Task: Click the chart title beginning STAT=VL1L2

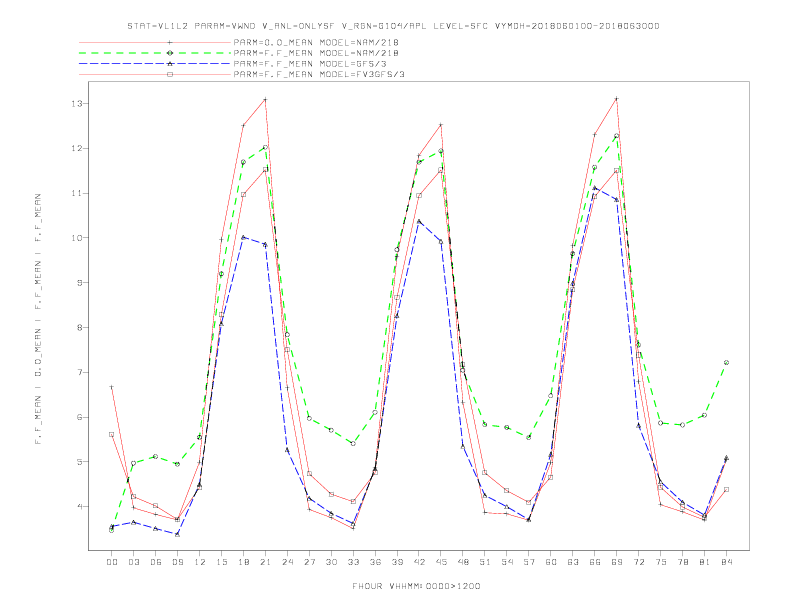Action: (x=393, y=26)
